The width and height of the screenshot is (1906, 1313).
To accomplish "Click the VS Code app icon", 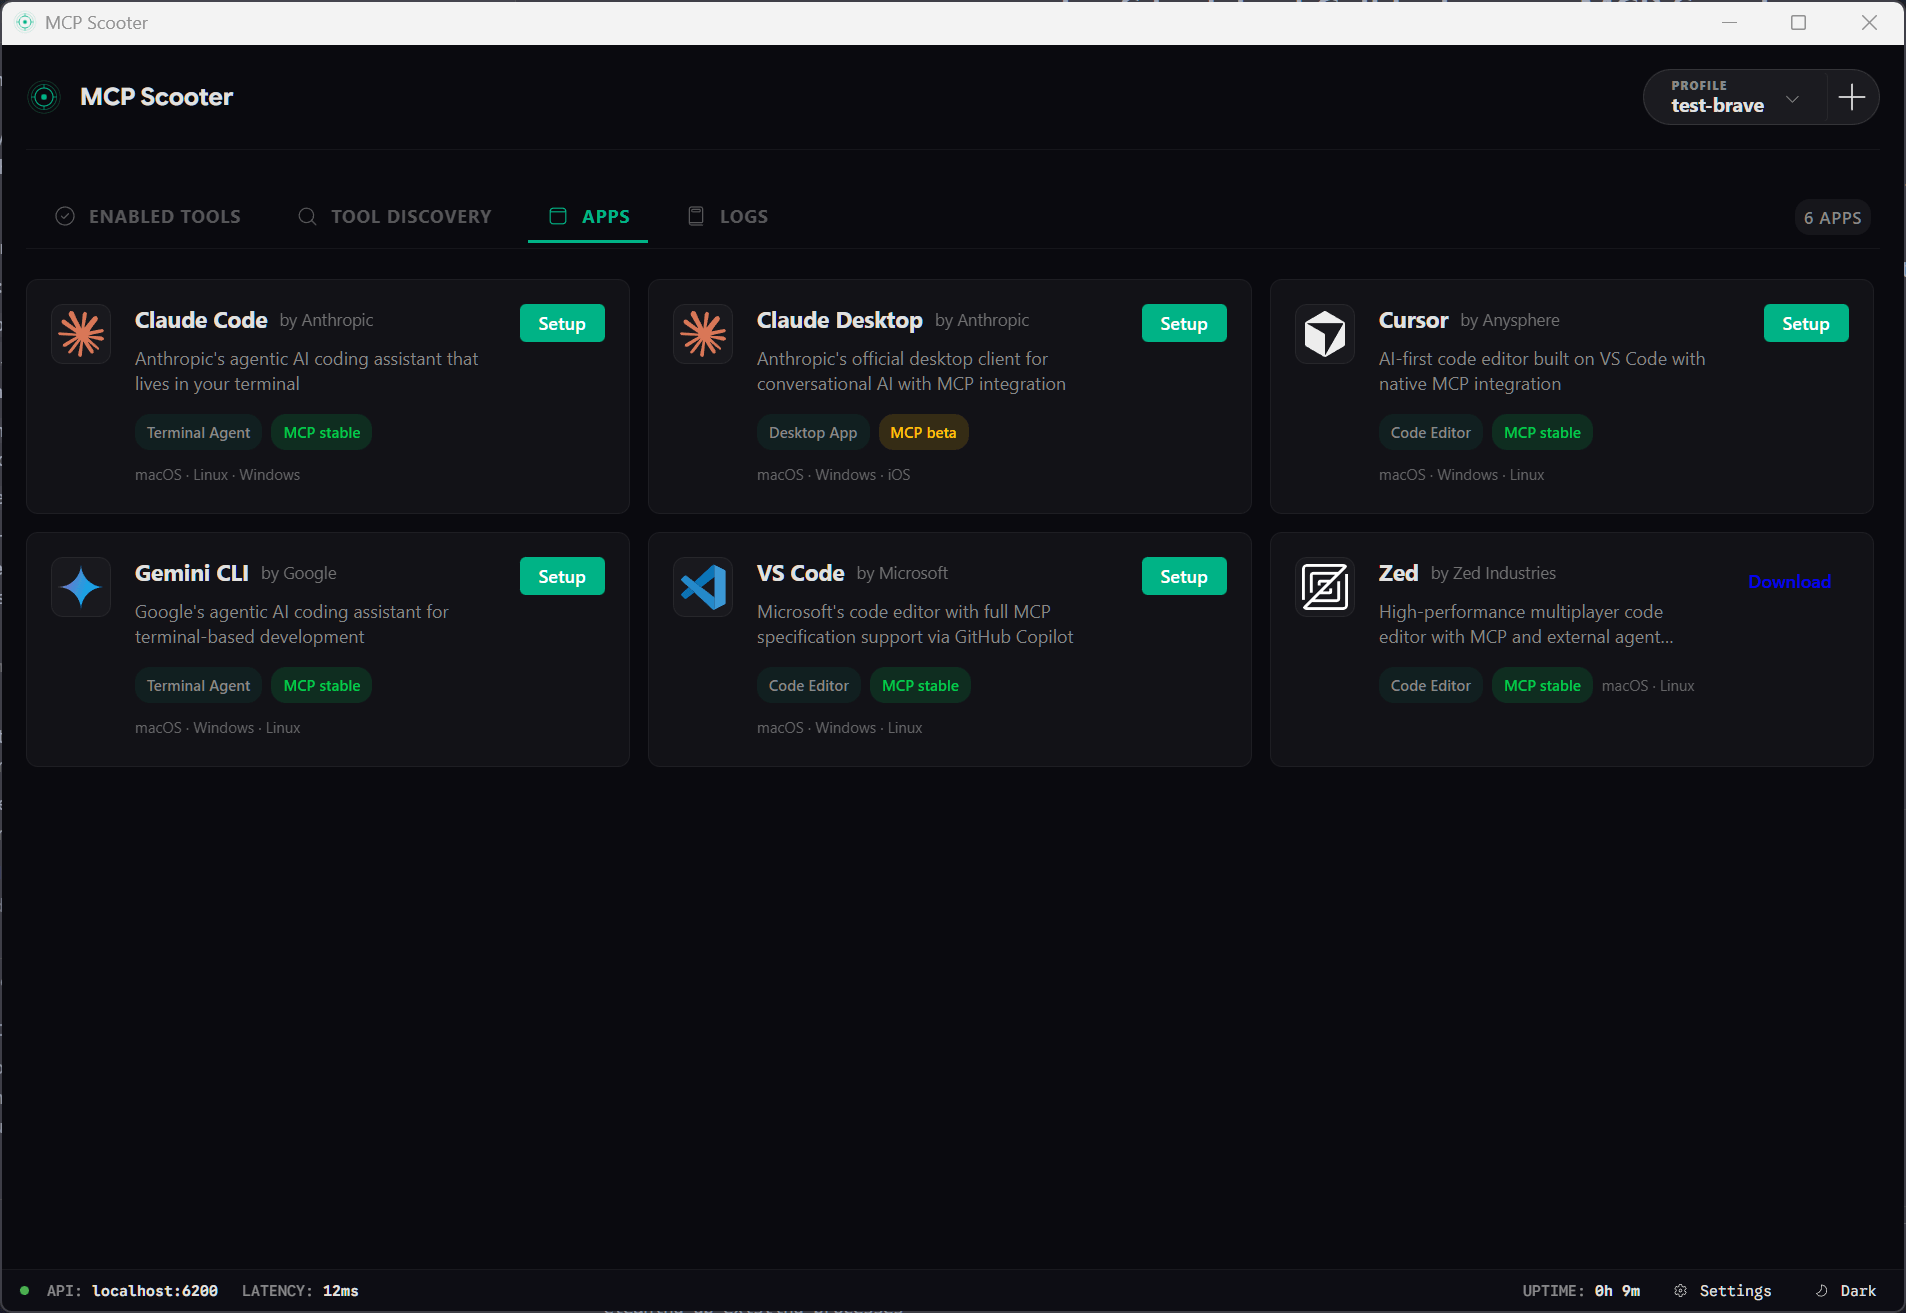I will (x=703, y=587).
